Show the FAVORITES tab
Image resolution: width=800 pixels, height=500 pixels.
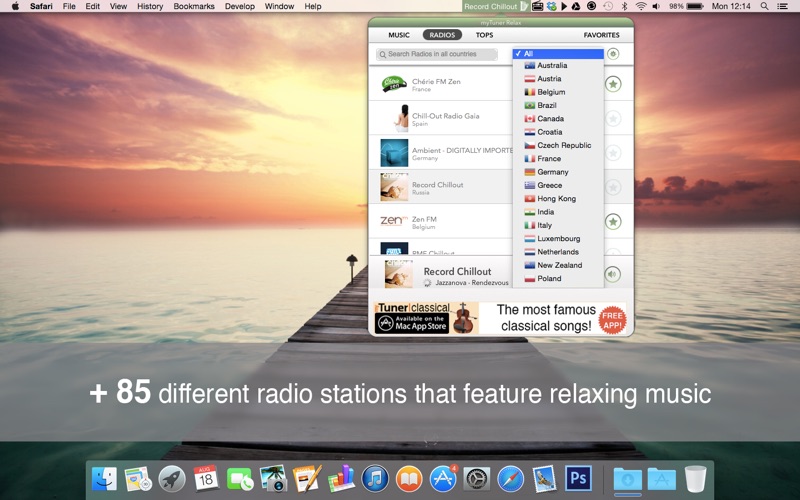(x=602, y=35)
